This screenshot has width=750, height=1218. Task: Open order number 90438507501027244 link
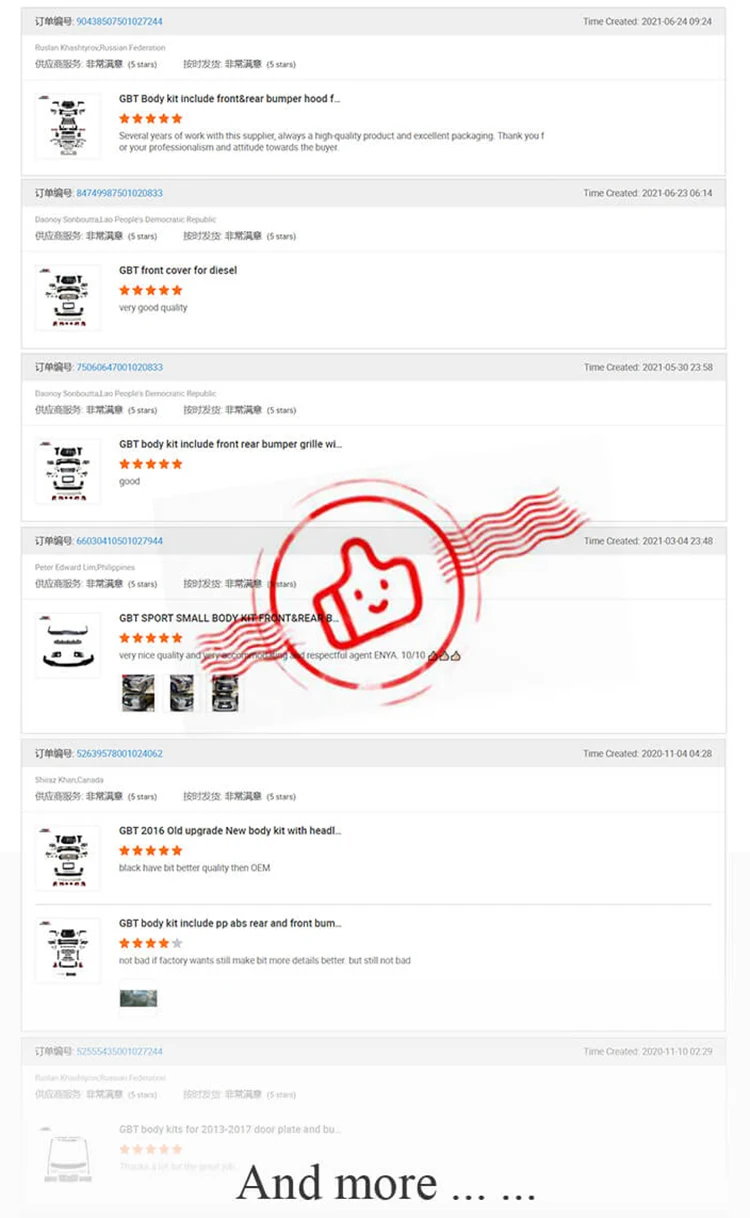click(x=119, y=21)
